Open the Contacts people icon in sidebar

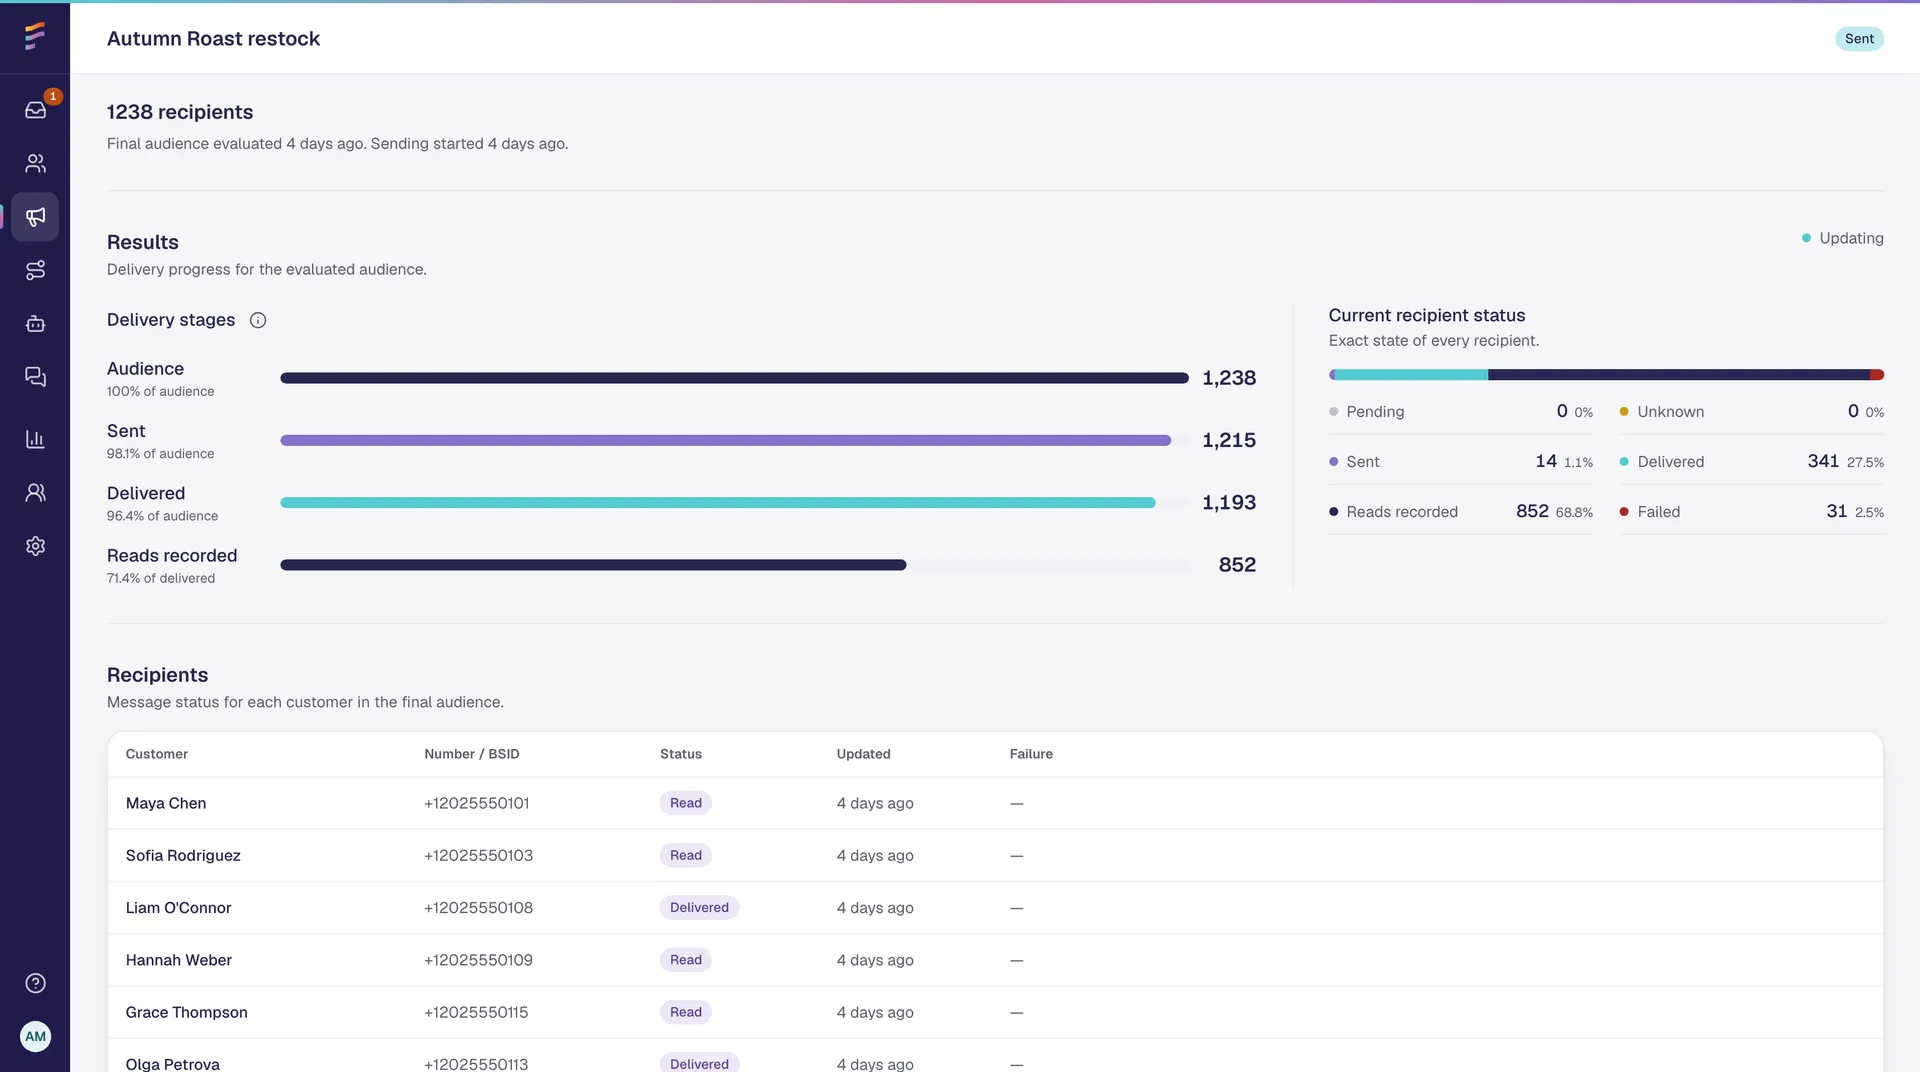coord(35,163)
